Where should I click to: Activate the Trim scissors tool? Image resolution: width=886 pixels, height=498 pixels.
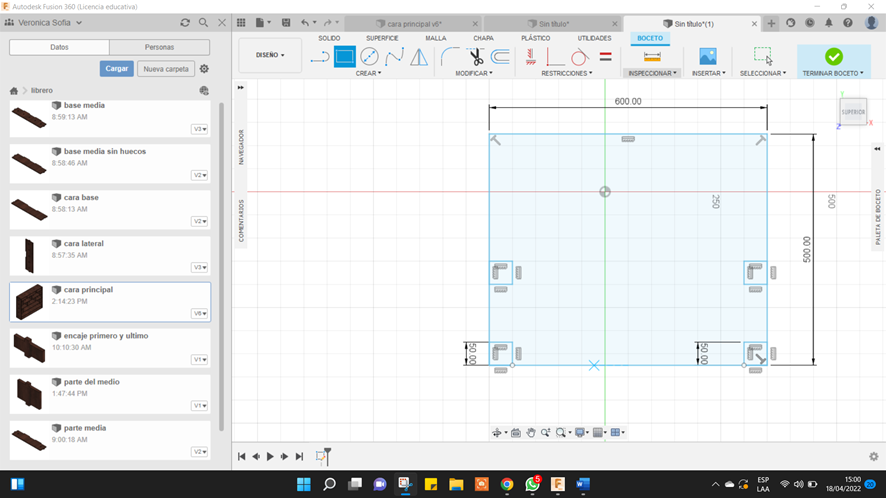(x=476, y=57)
